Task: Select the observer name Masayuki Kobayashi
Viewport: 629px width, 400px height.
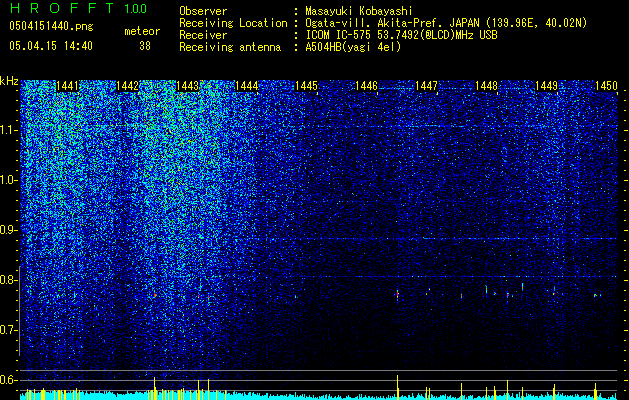Action: coord(359,11)
